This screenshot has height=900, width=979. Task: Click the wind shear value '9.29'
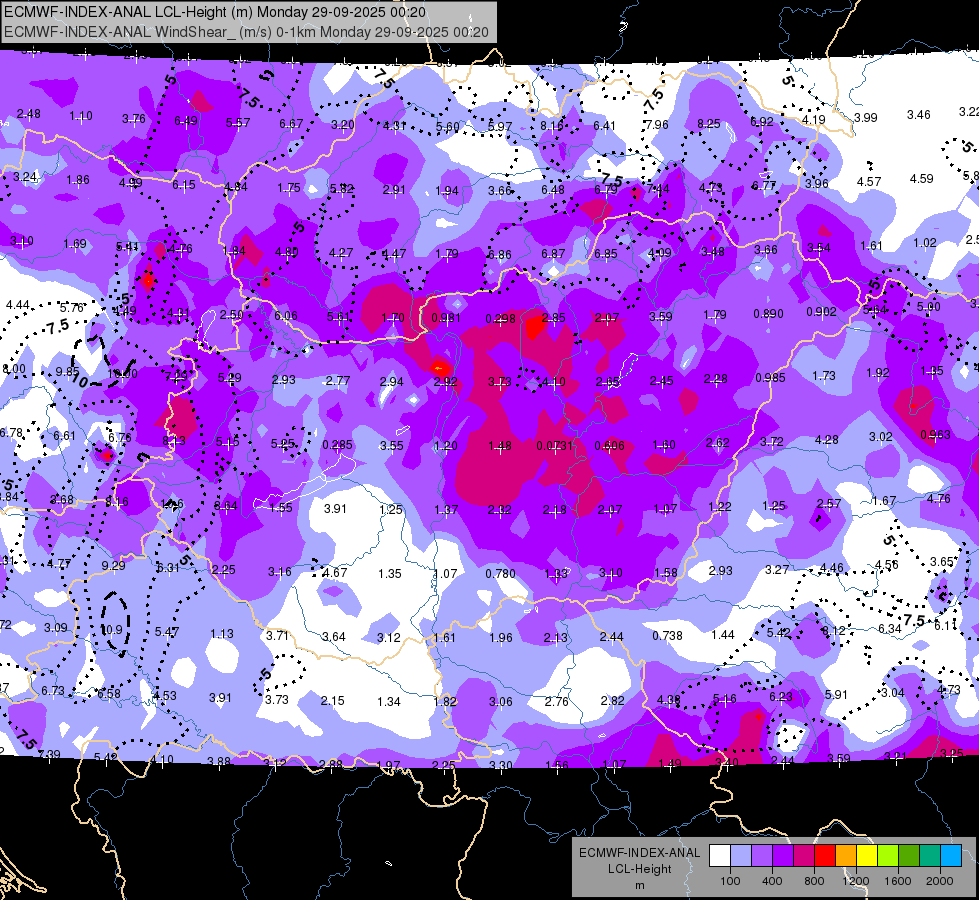[114, 566]
